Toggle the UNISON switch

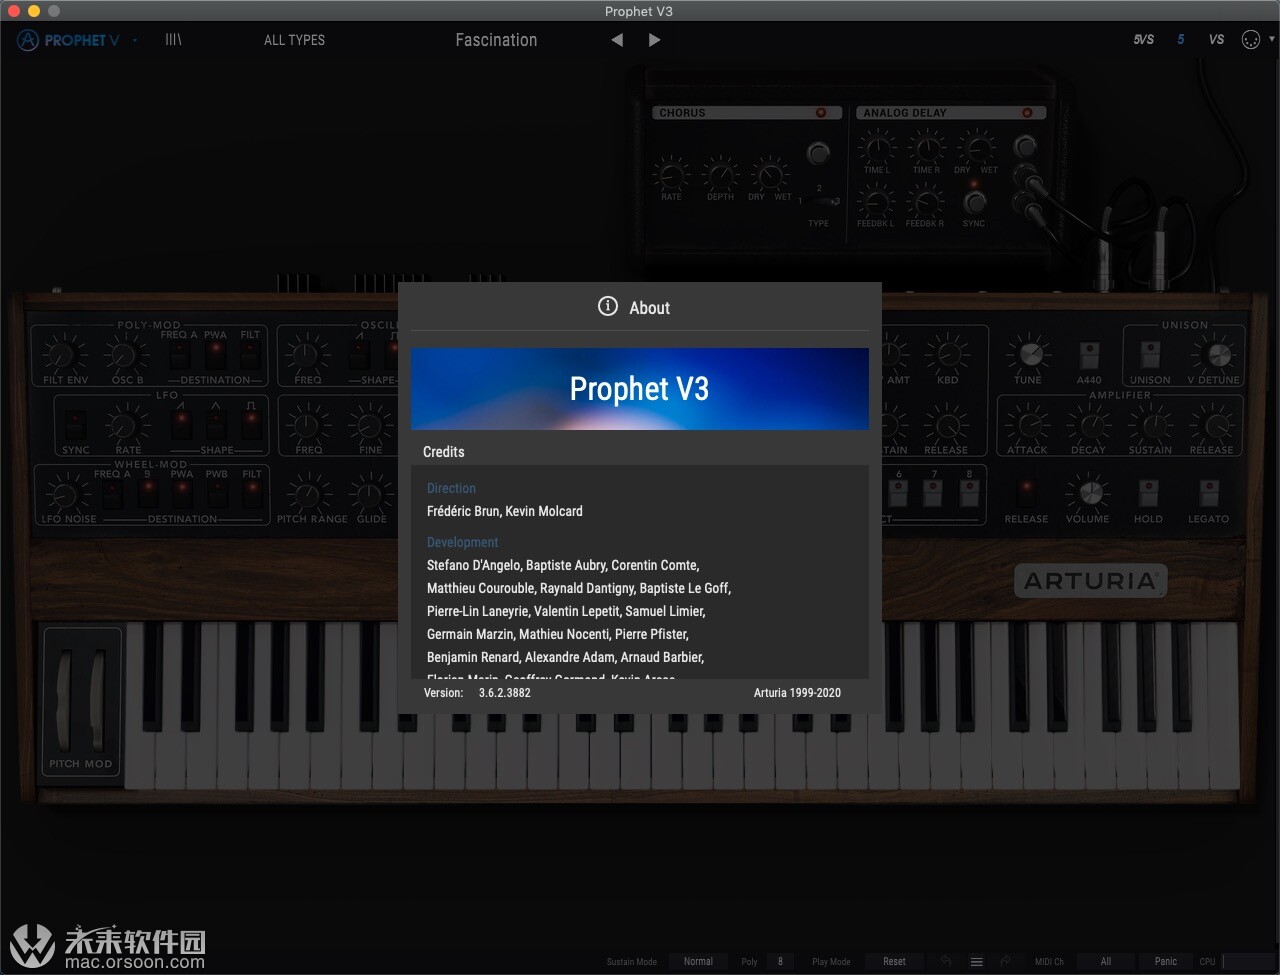pos(1151,355)
